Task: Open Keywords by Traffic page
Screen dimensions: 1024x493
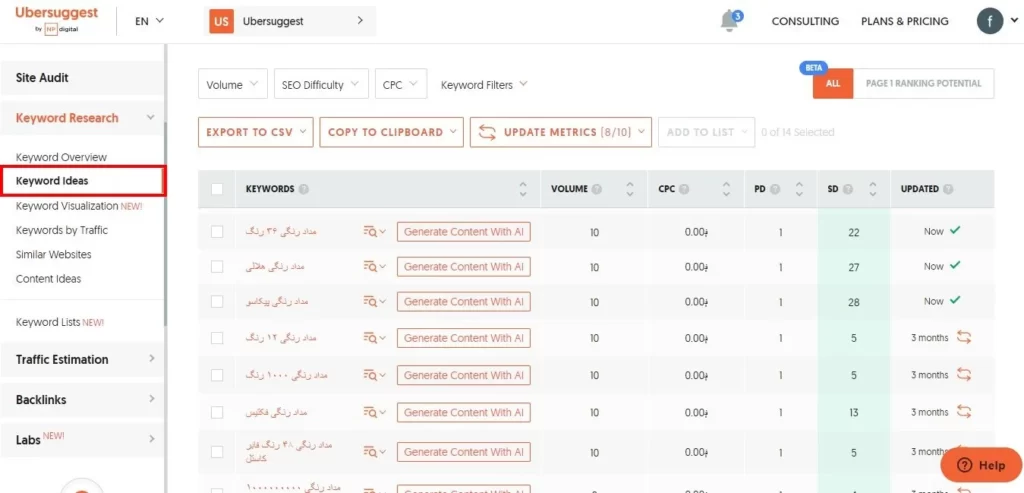Action: pyautogui.click(x=62, y=230)
